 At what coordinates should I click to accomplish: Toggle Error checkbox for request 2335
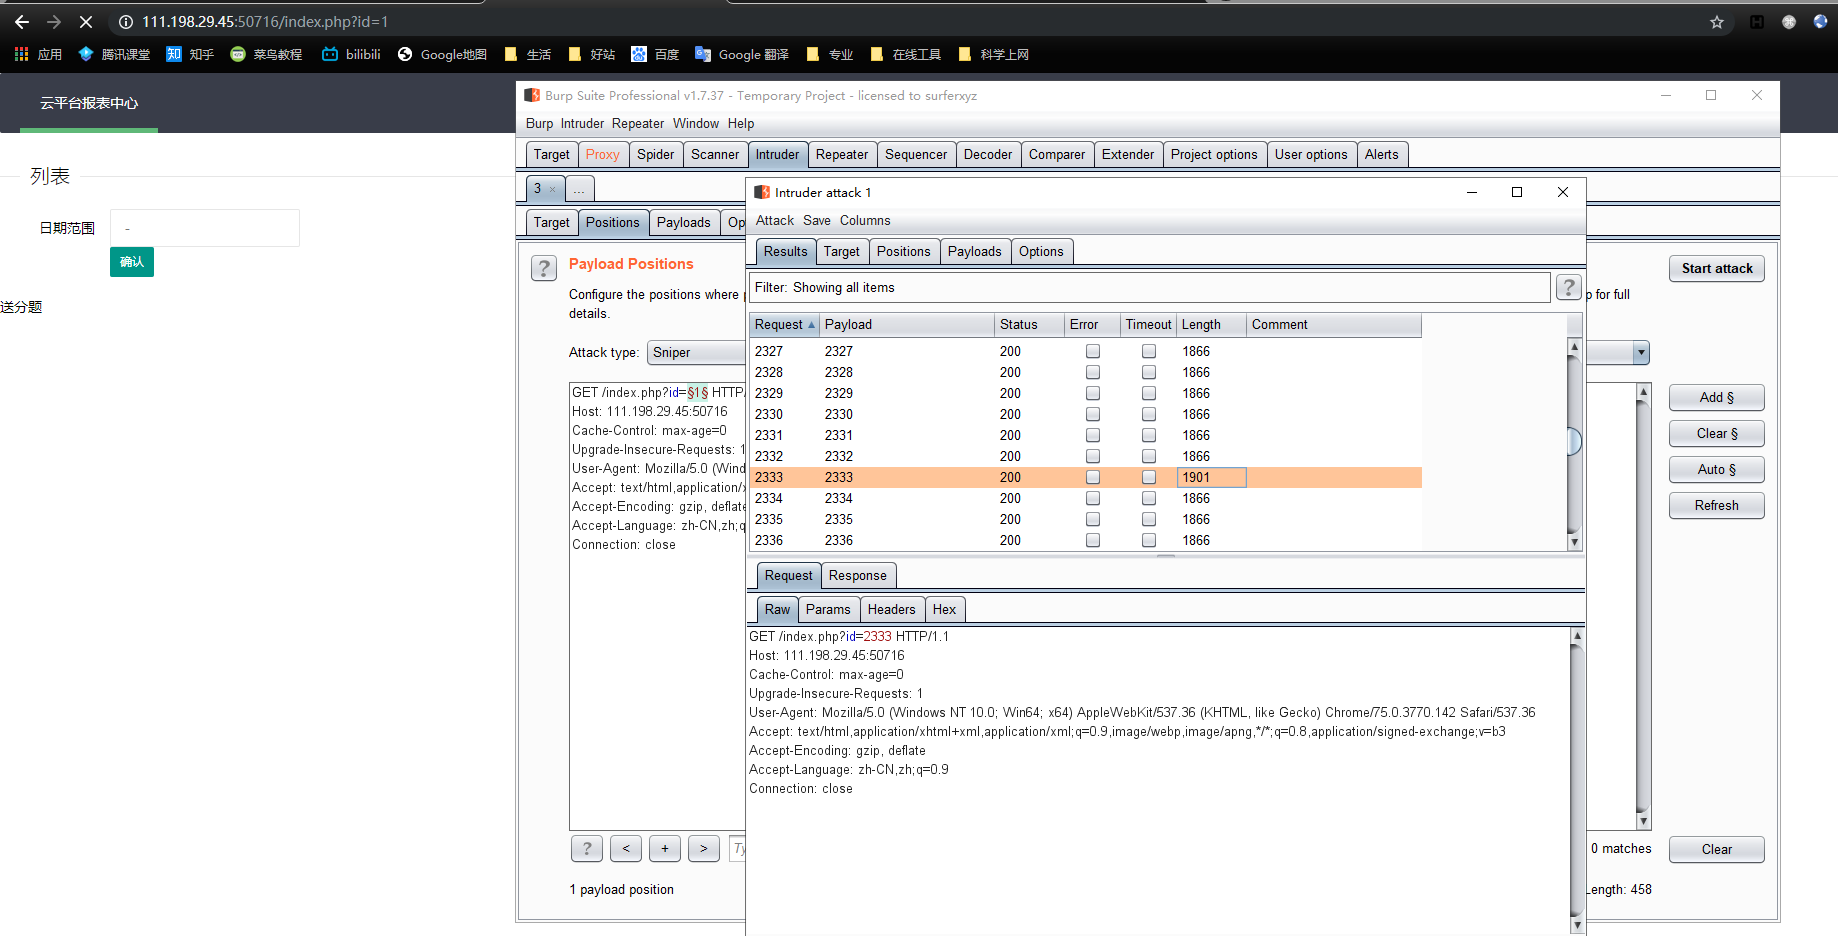coord(1093,519)
